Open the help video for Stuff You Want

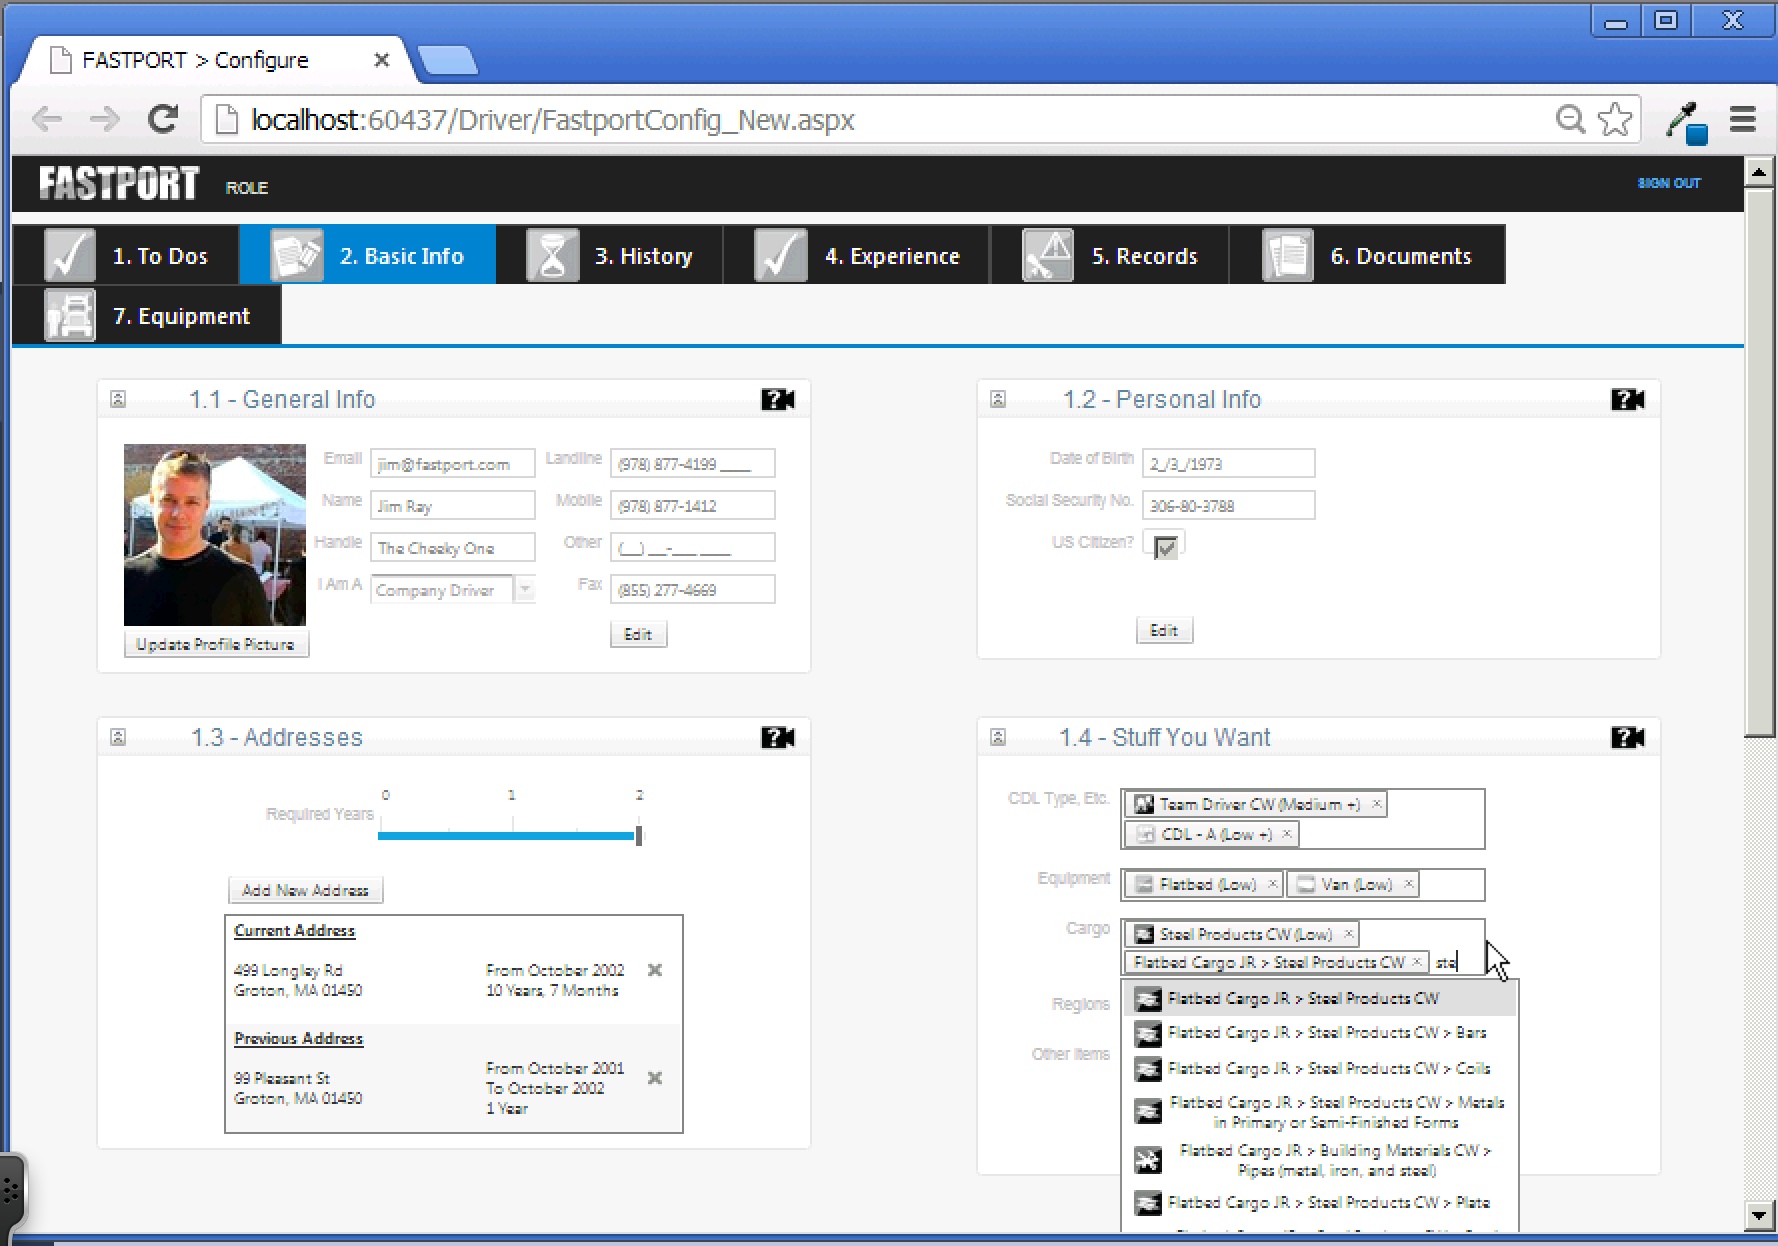point(1627,737)
